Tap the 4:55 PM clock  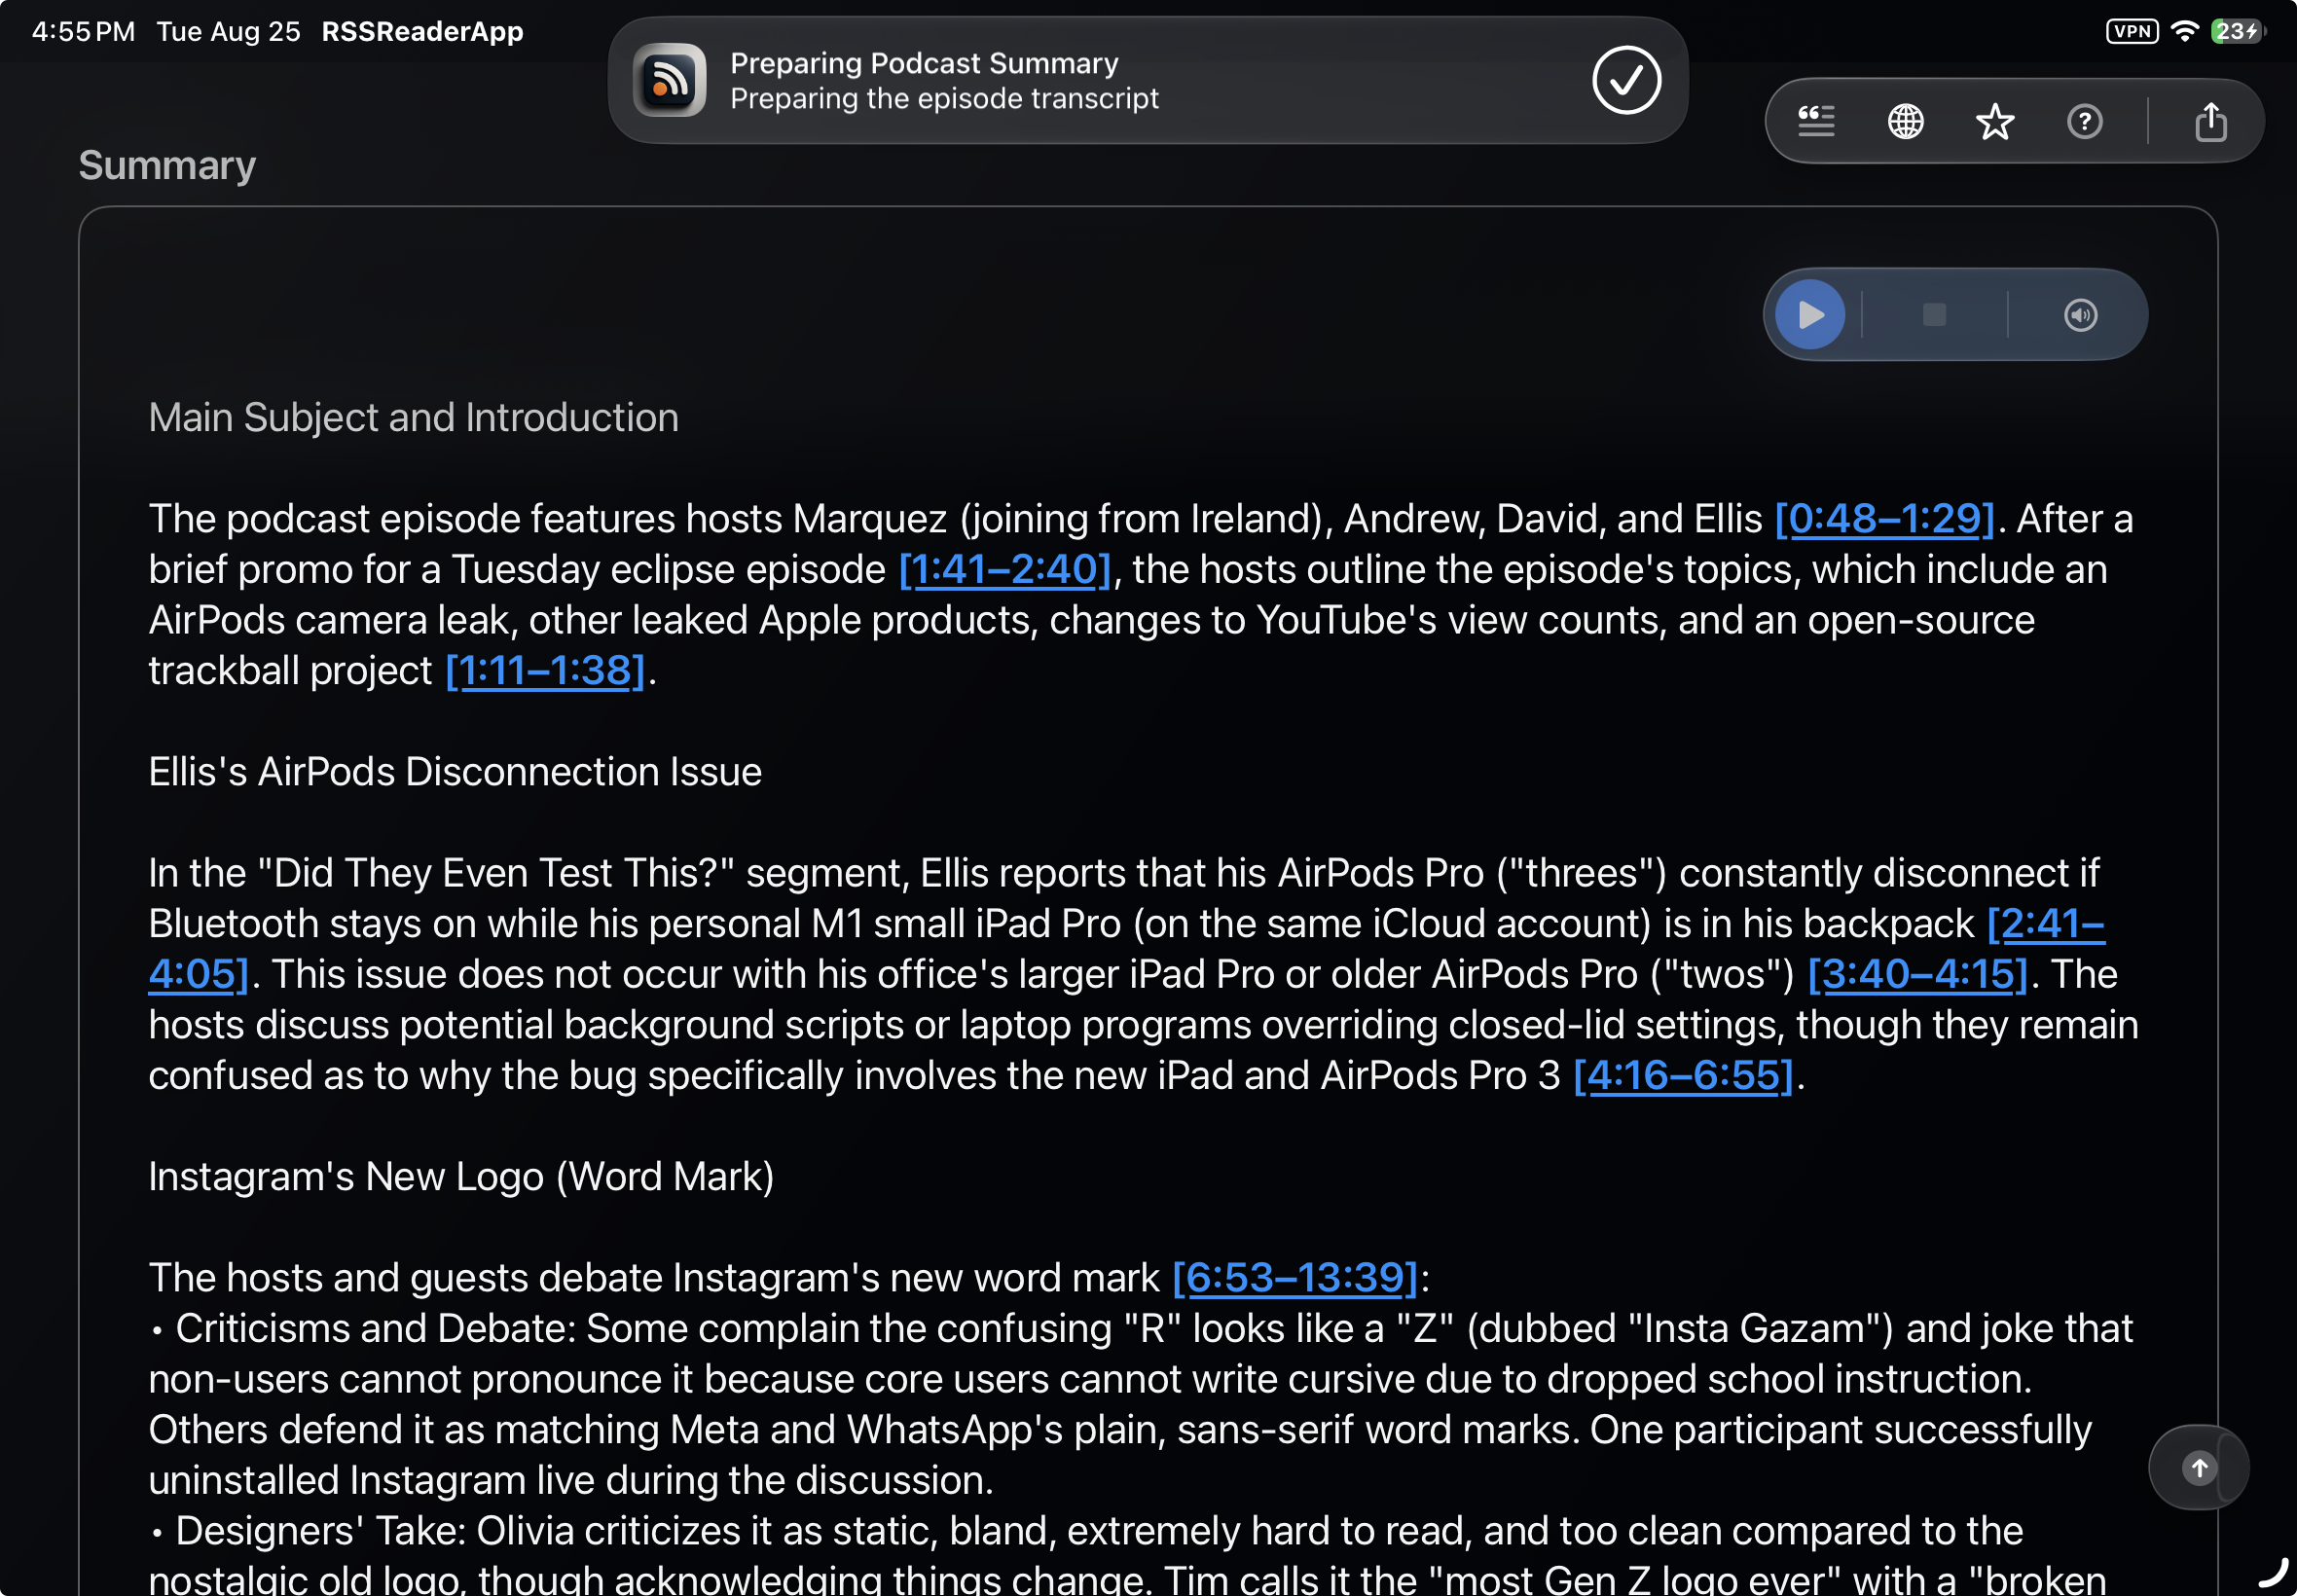(83, 31)
